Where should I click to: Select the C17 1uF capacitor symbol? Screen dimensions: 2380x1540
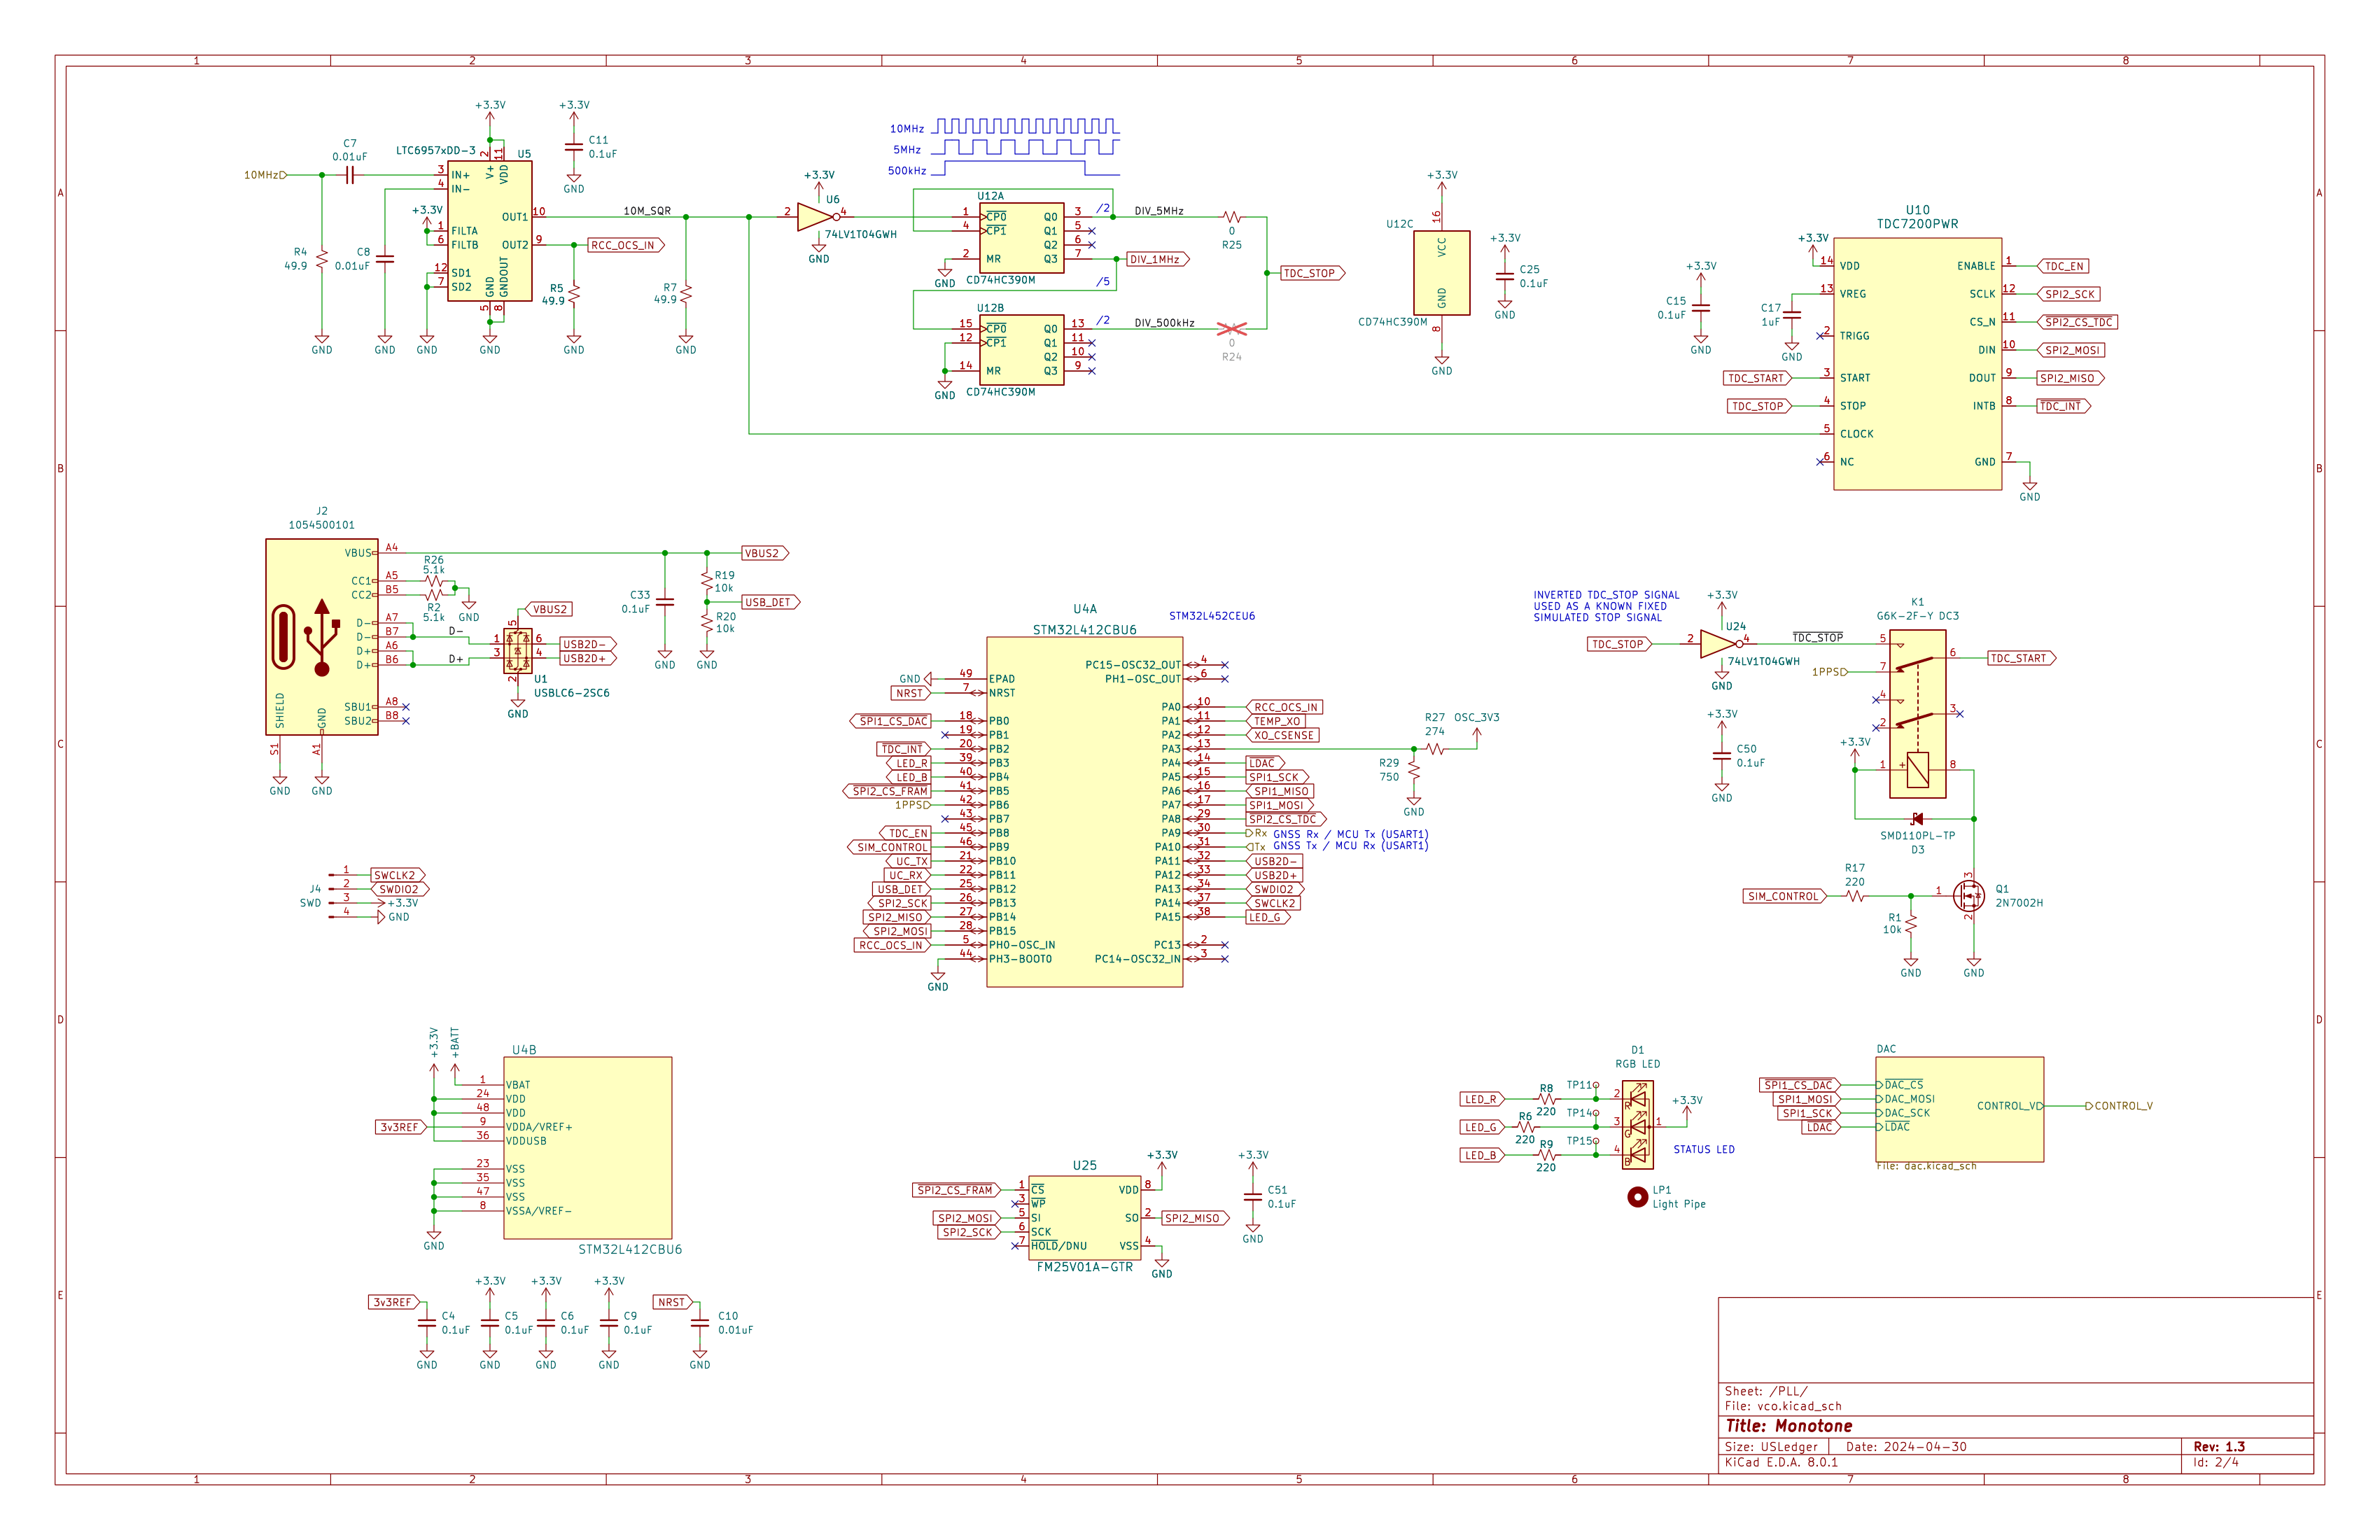pos(1792,315)
